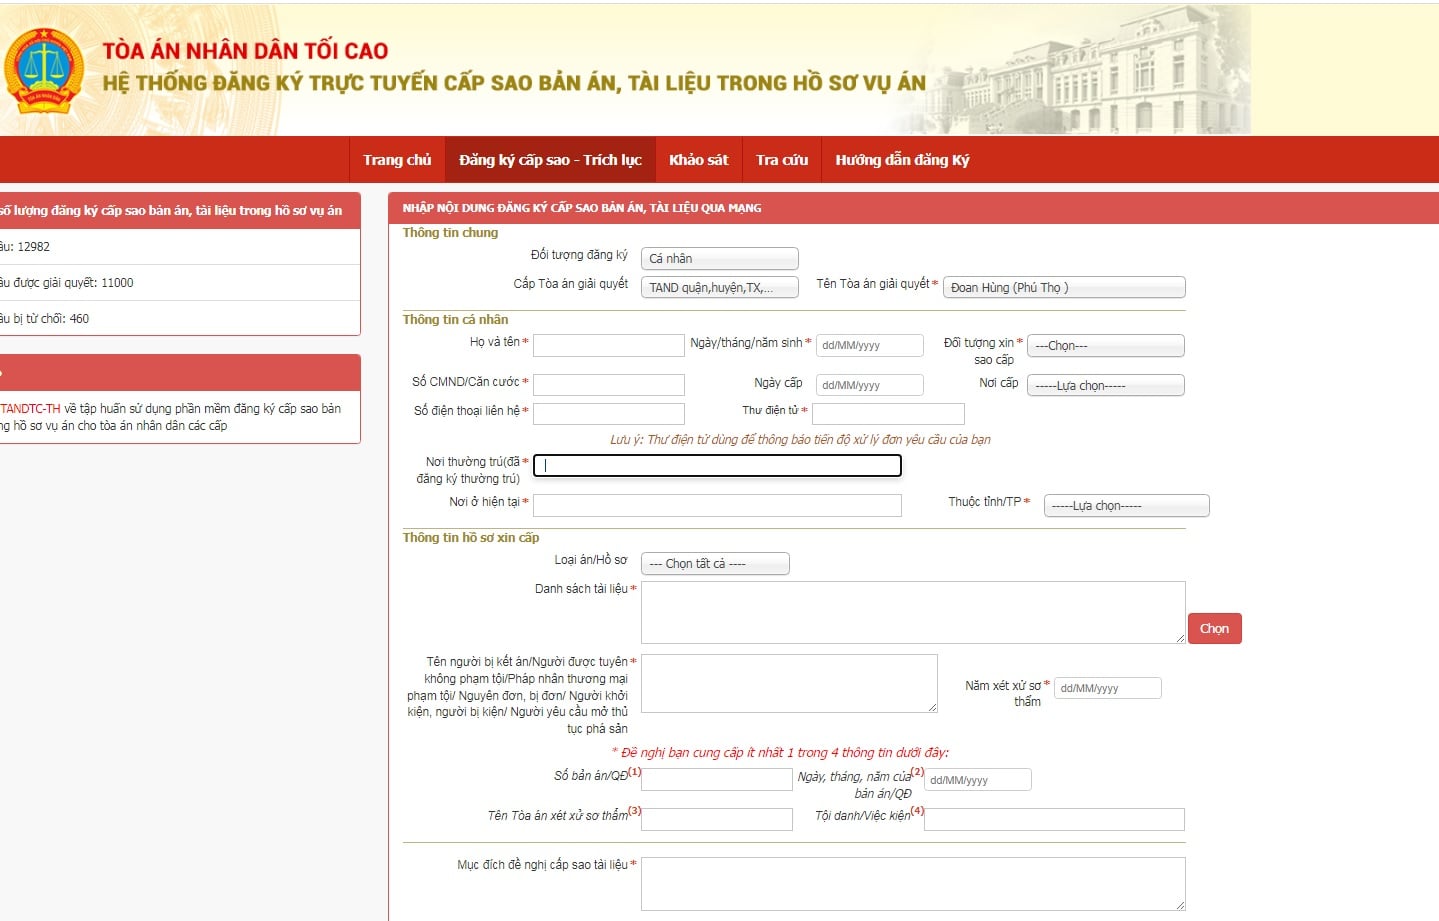Focus the Số bản án/QĐ input

coord(717,779)
